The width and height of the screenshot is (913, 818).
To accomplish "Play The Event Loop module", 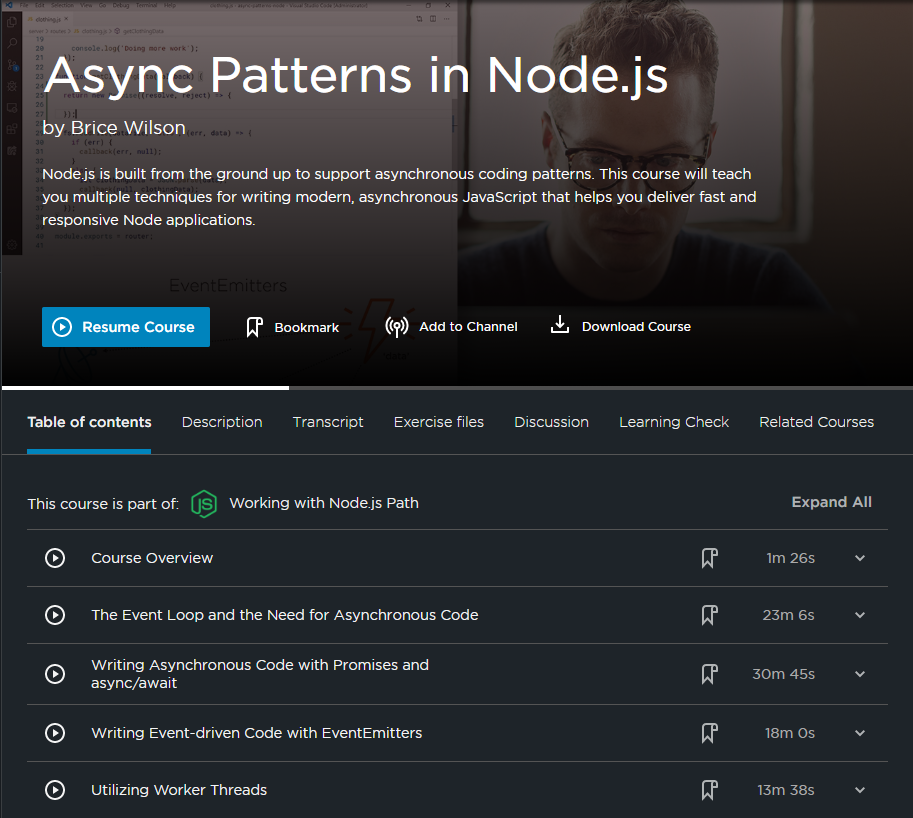I will (x=55, y=615).
